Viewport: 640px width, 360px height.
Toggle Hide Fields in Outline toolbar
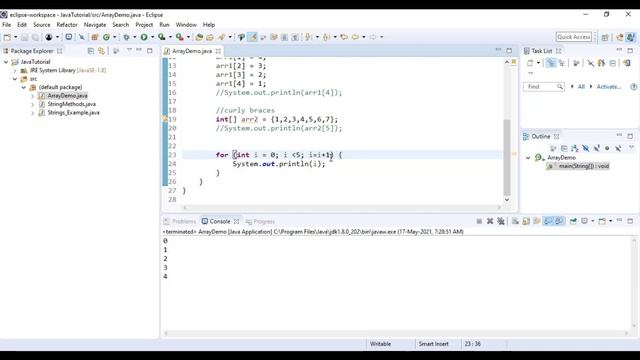586,148
